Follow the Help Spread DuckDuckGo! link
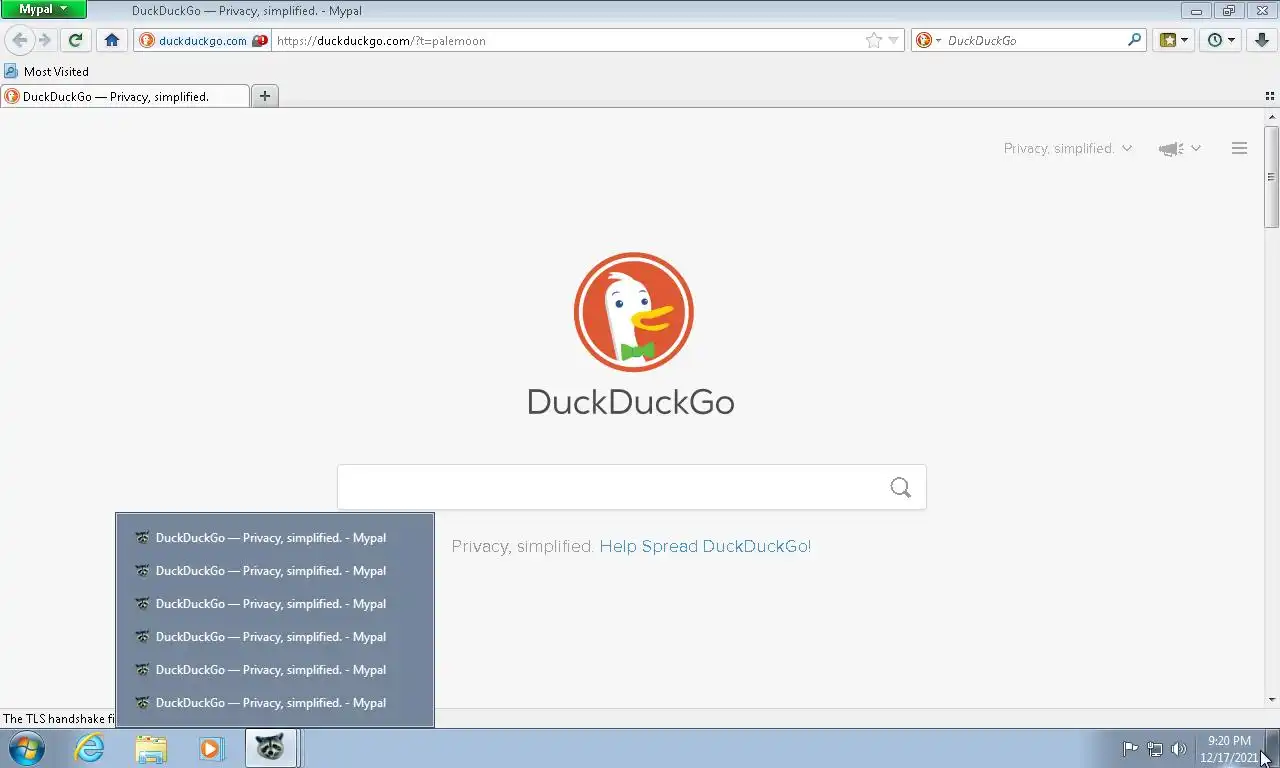Viewport: 1280px width, 768px height. pos(705,546)
